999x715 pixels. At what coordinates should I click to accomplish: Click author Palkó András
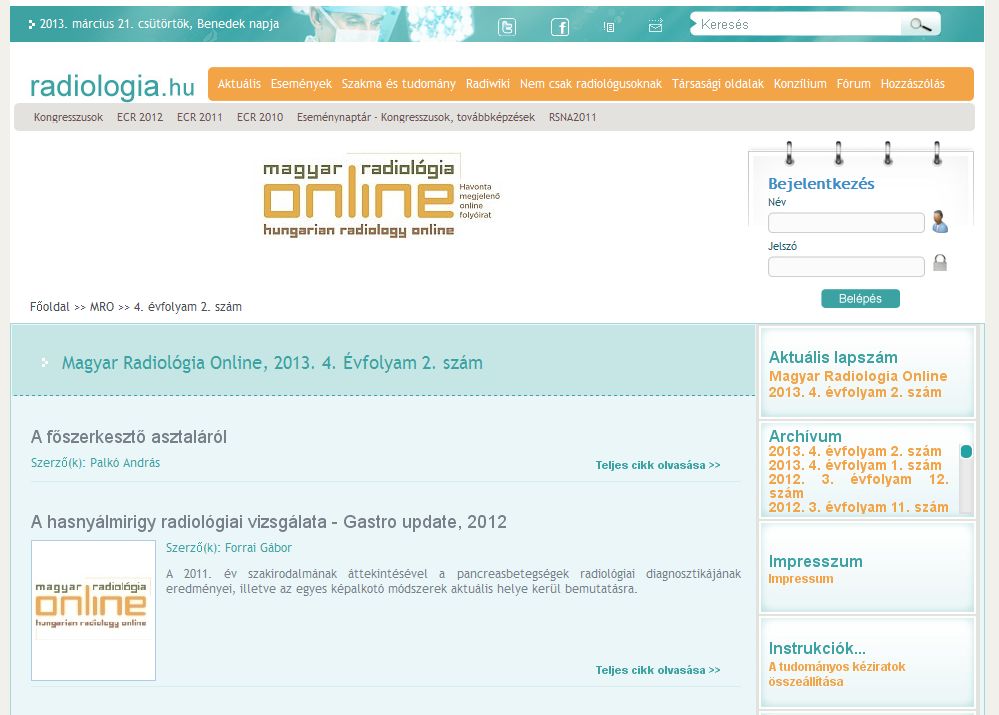pyautogui.click(x=125, y=463)
